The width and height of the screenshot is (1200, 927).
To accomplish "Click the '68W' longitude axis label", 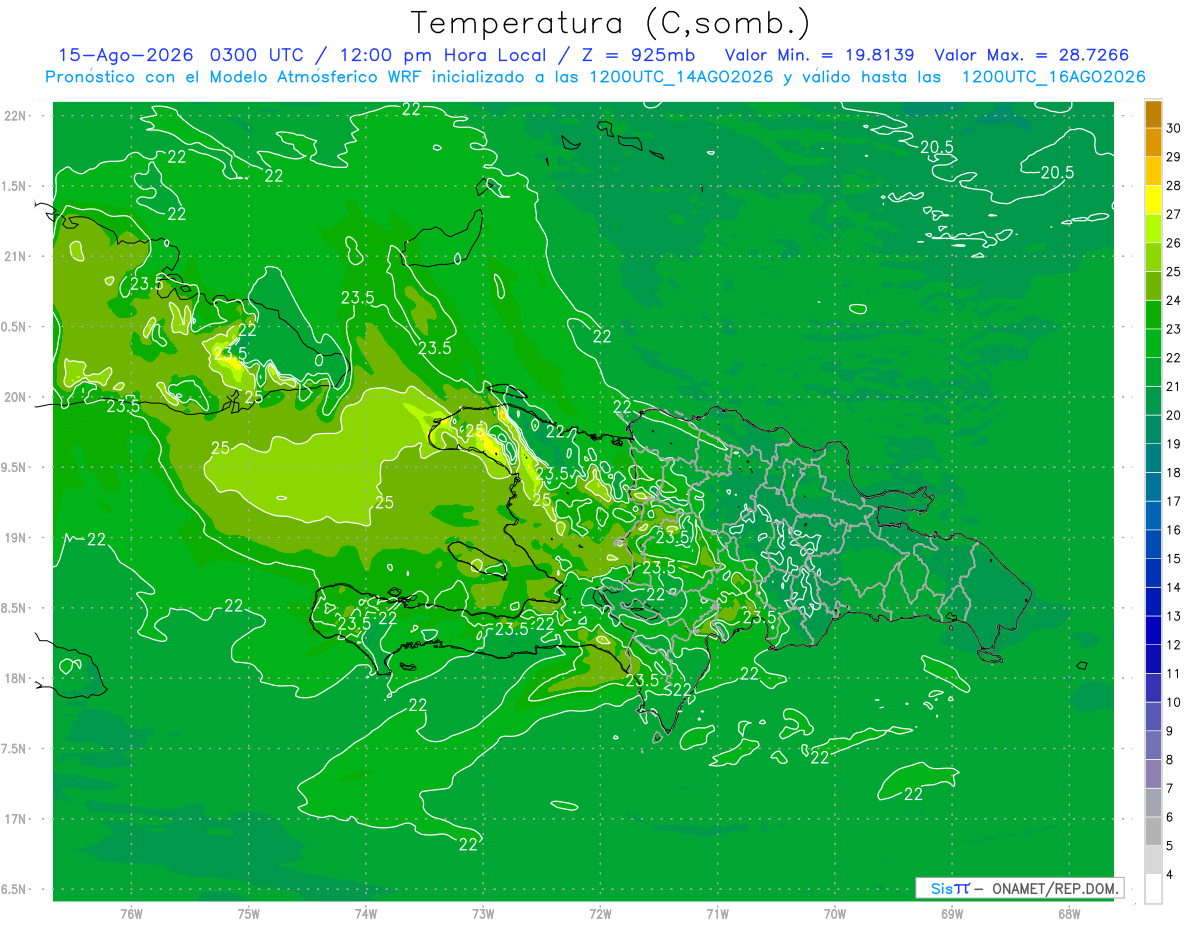I will click(x=1068, y=913).
